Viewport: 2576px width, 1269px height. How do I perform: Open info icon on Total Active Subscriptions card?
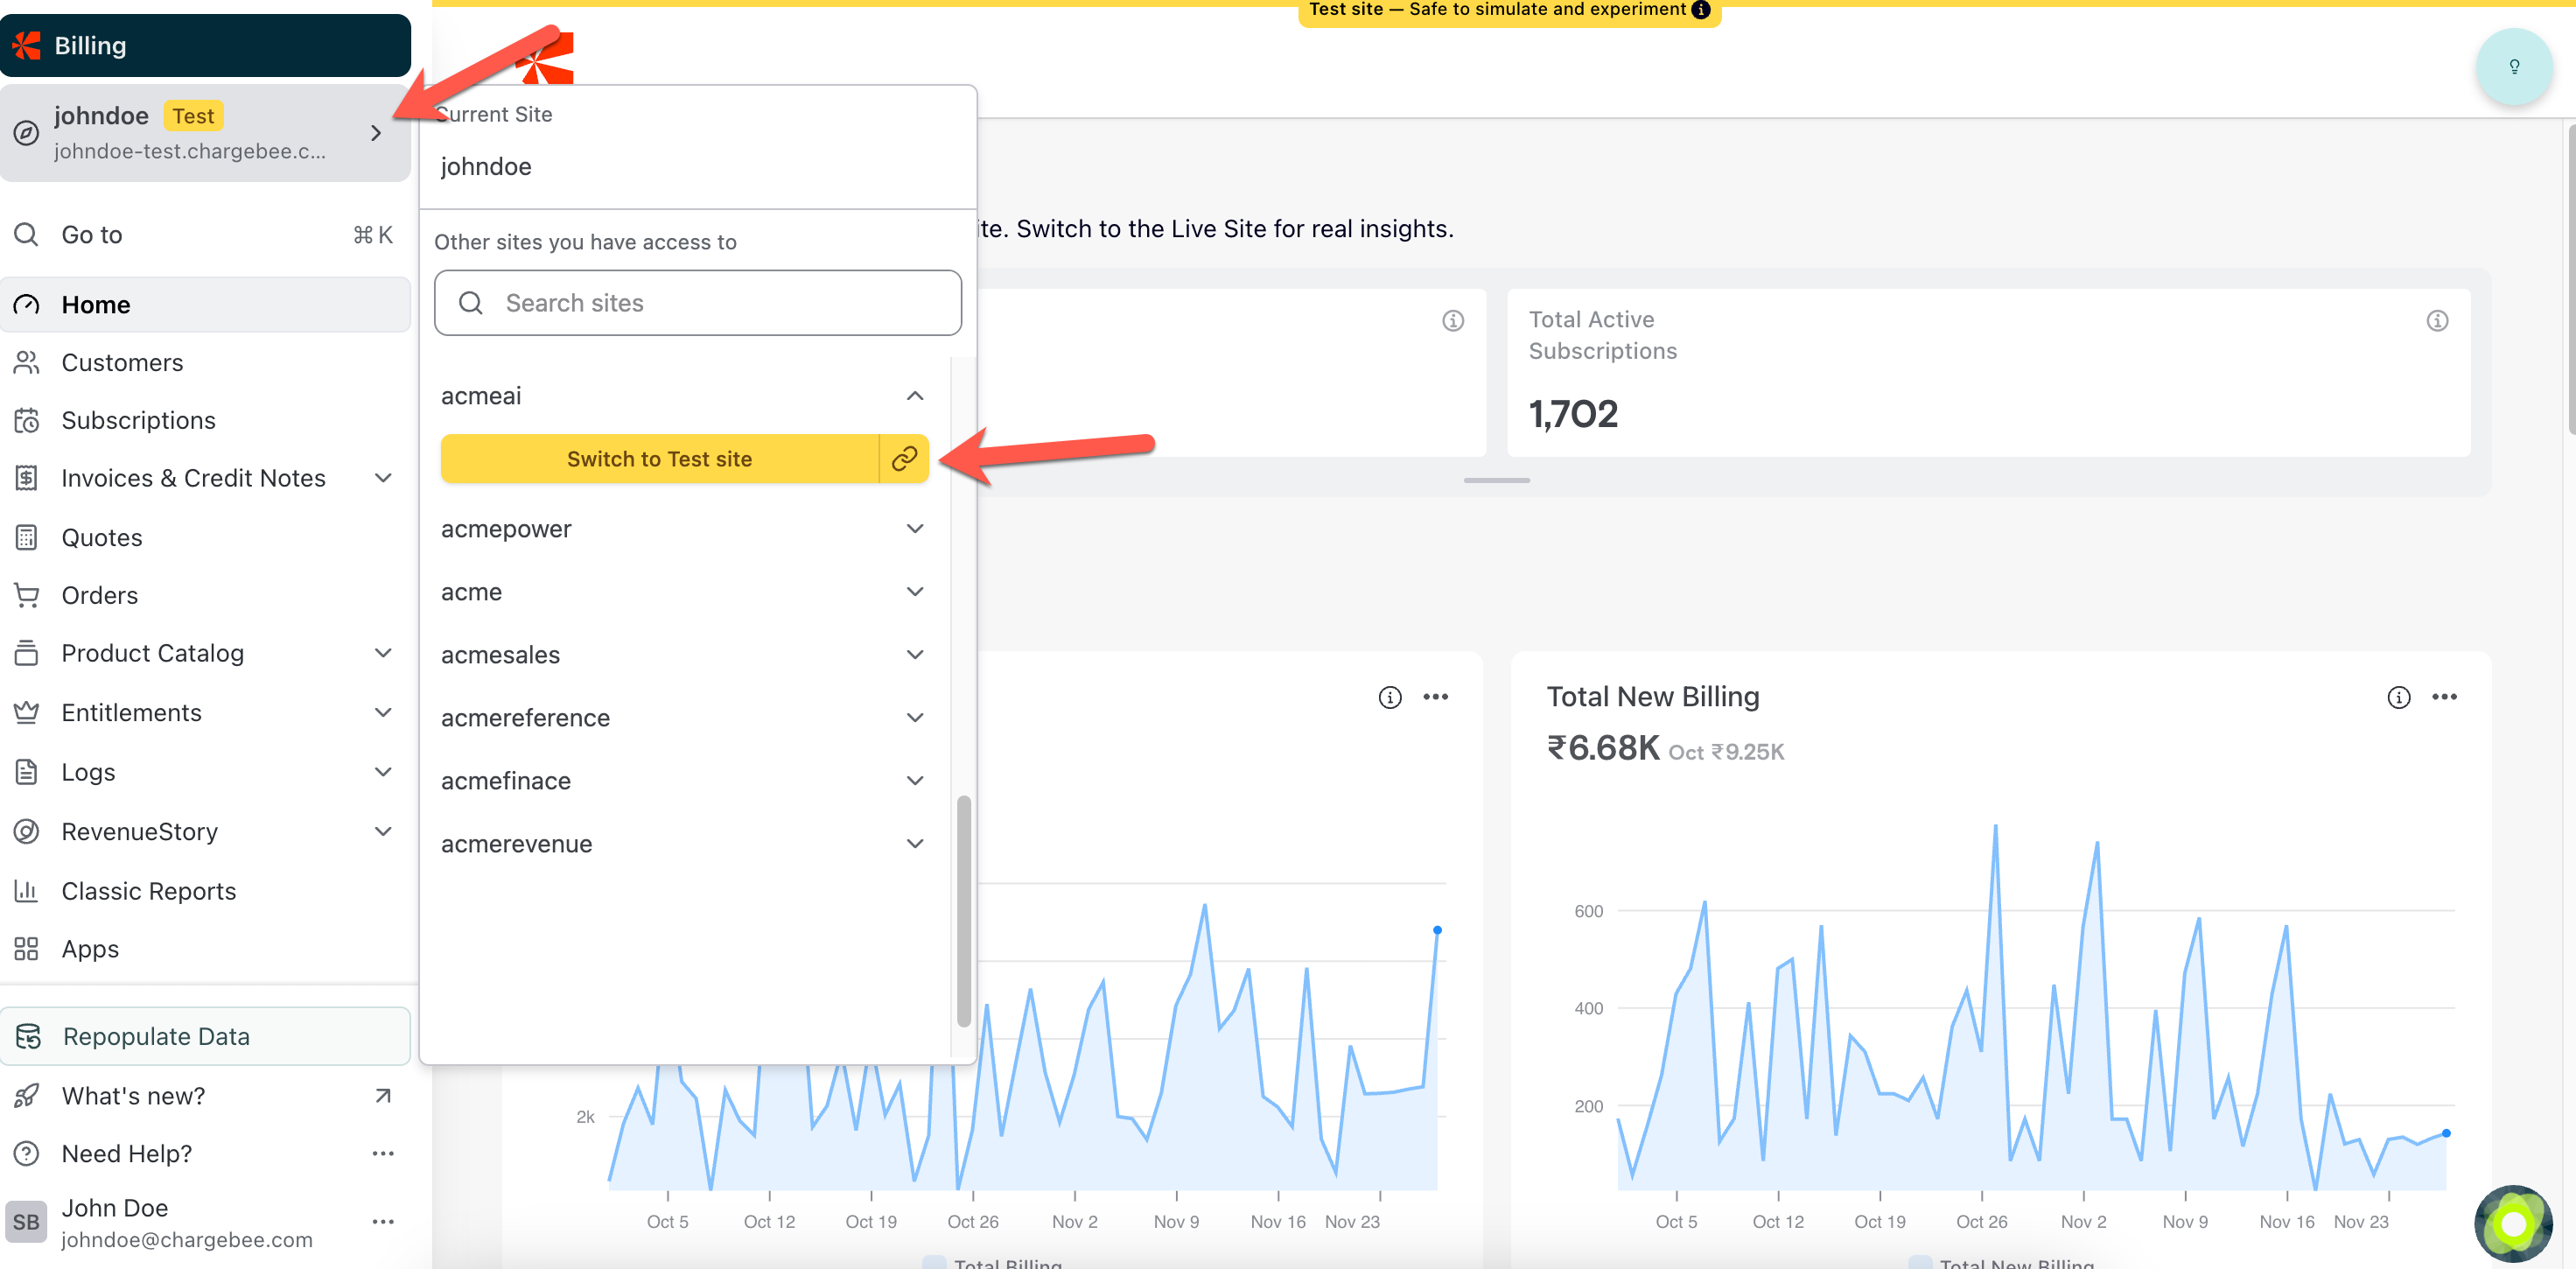click(2437, 320)
